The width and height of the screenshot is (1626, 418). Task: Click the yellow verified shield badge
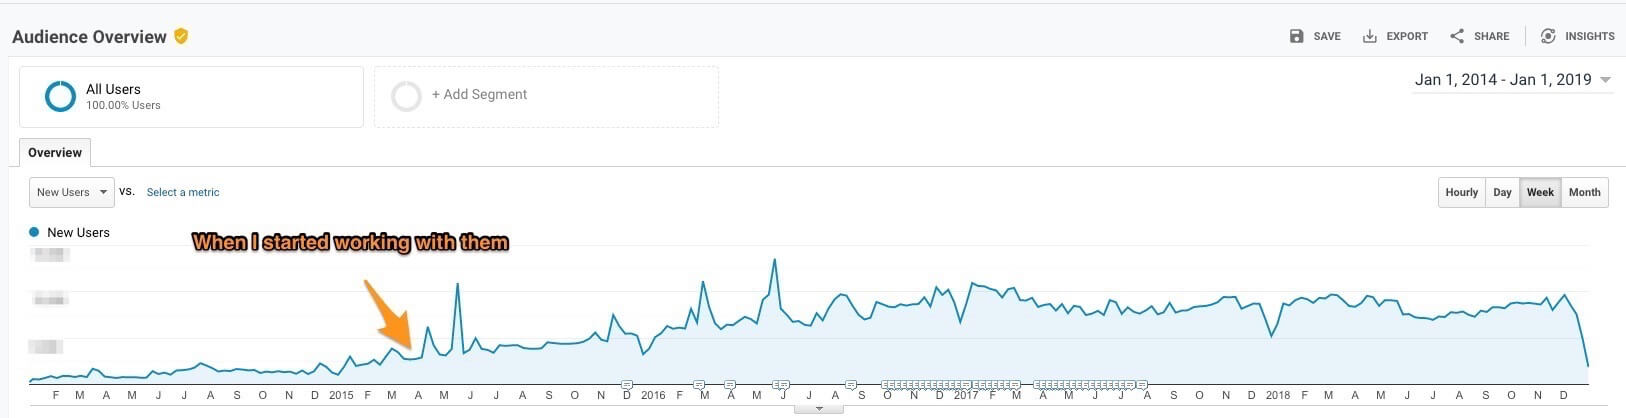click(181, 36)
